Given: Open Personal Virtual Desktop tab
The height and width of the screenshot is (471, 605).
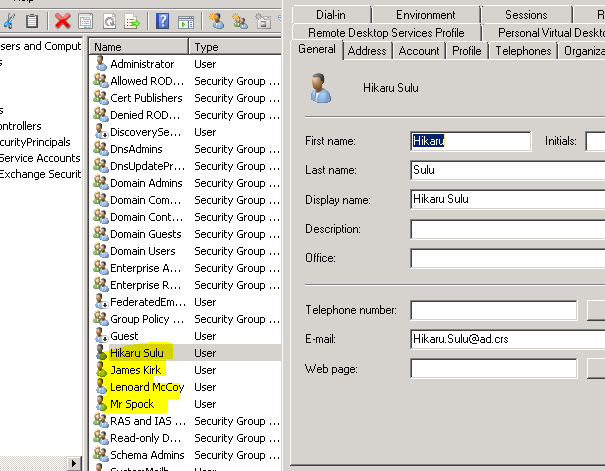Looking at the screenshot, I should pyautogui.click(x=544, y=33).
